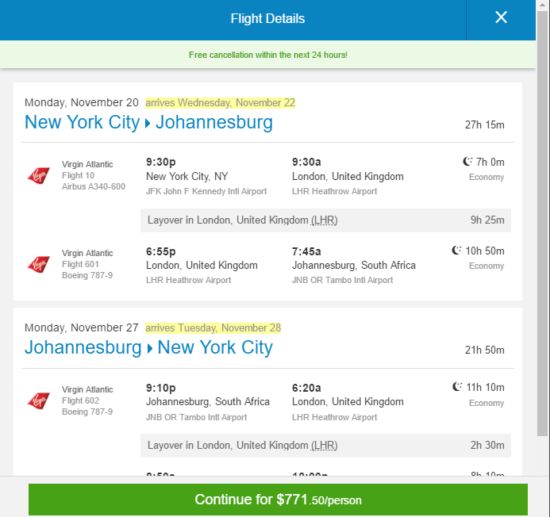Click the 27h 15m total trip duration
This screenshot has width=550, height=517.
pyautogui.click(x=484, y=125)
